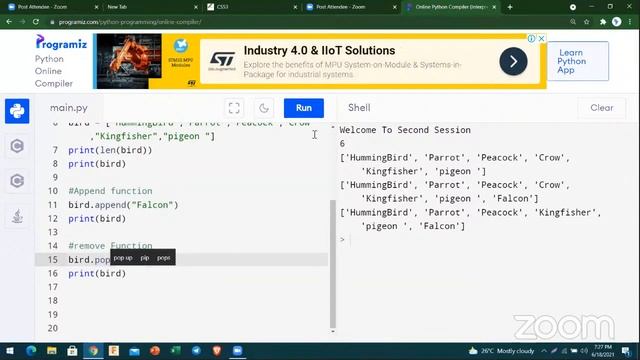Screen dimensions: 640x360
Task: Click the Programiz logo
Action: click(61, 42)
